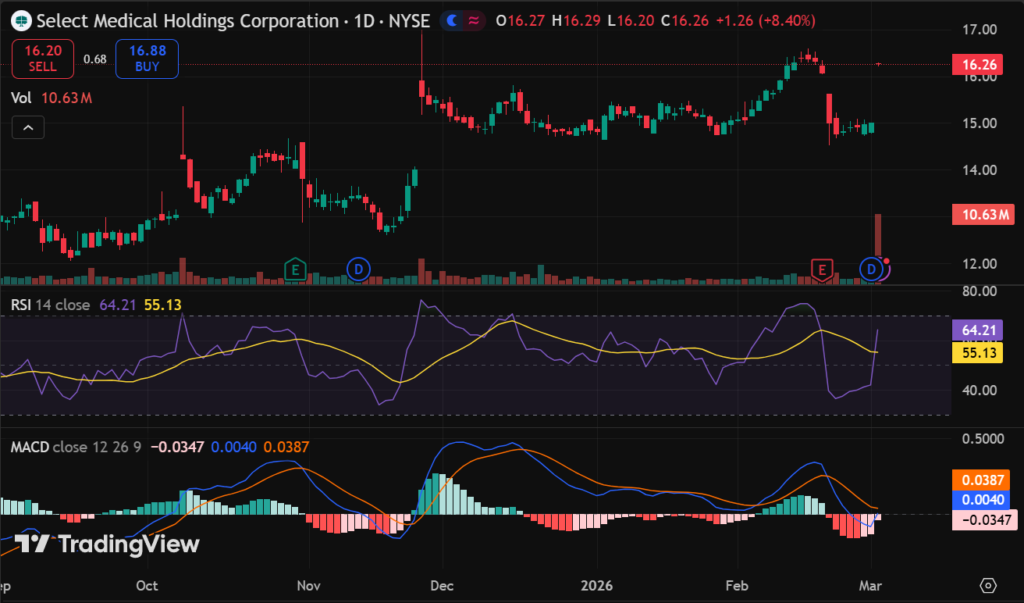Image resolution: width=1024 pixels, height=603 pixels.
Task: Click the TradingView logo
Action: pos(107,544)
